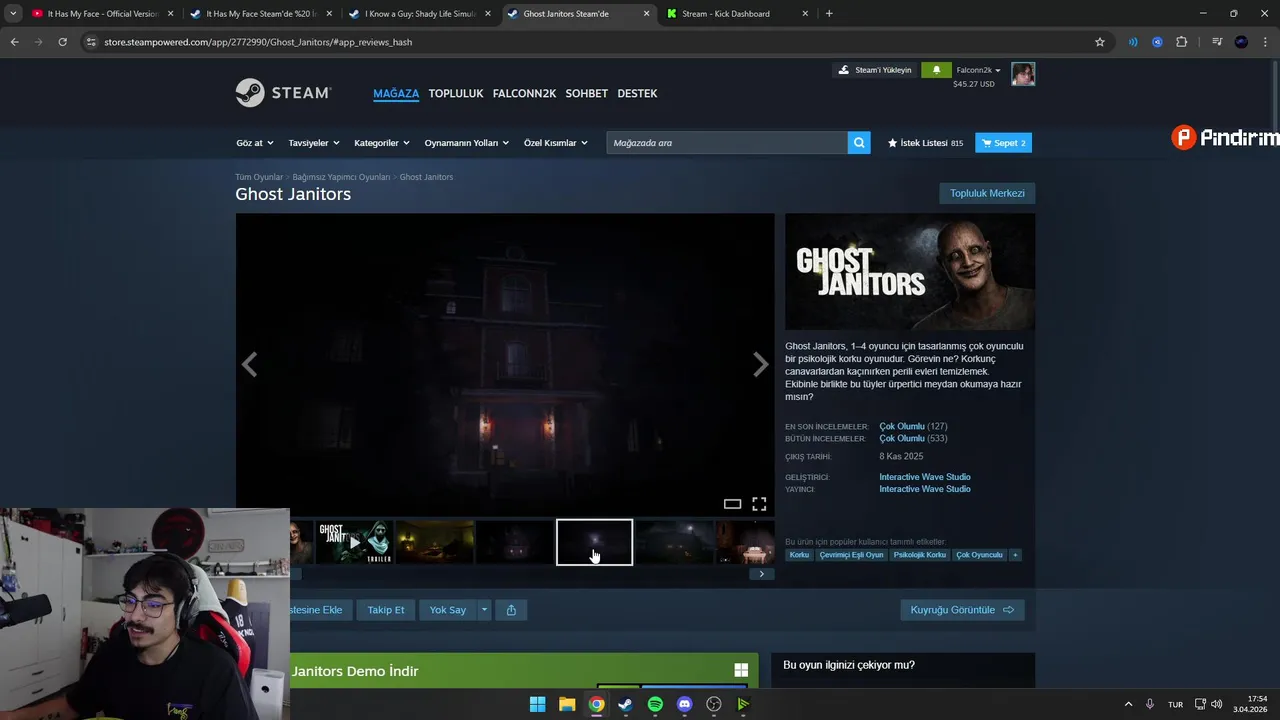This screenshot has height=720, width=1280.
Task: Open TOPLULUK in Steam header
Action: tap(456, 93)
